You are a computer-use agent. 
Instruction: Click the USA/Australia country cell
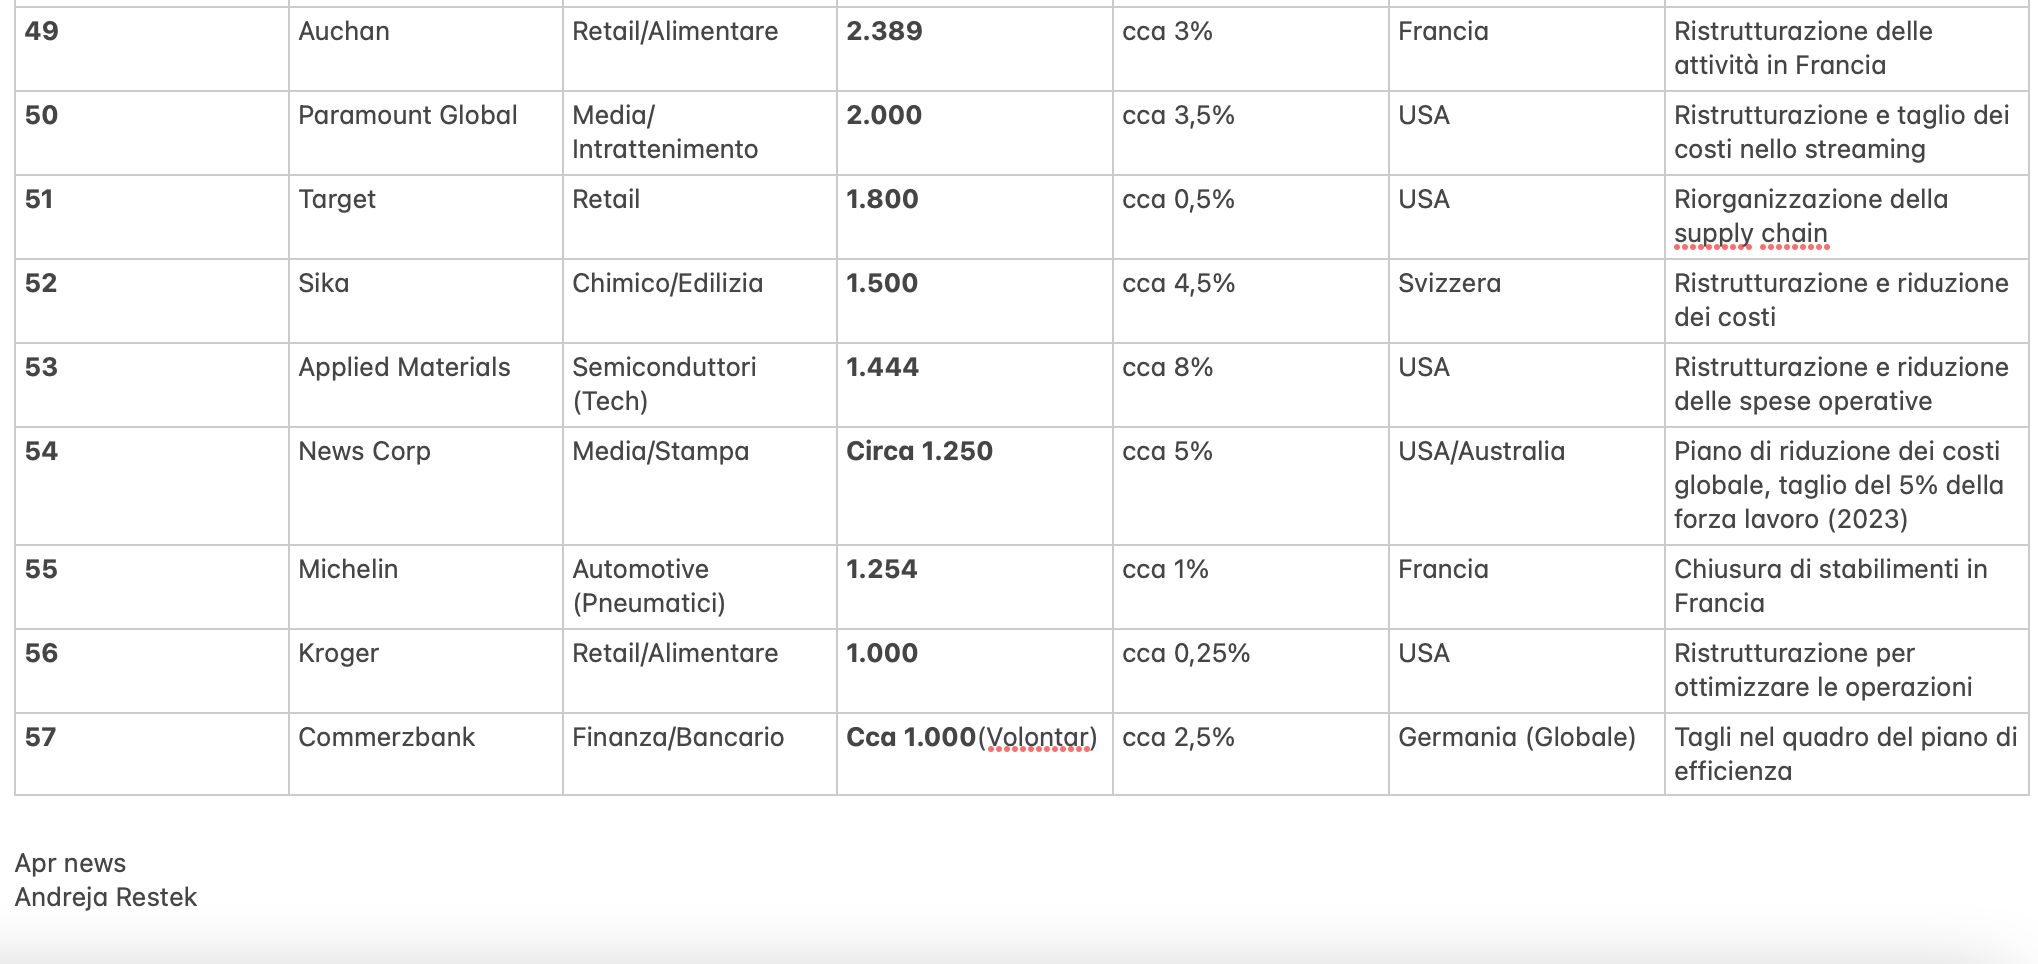[x=1481, y=452]
